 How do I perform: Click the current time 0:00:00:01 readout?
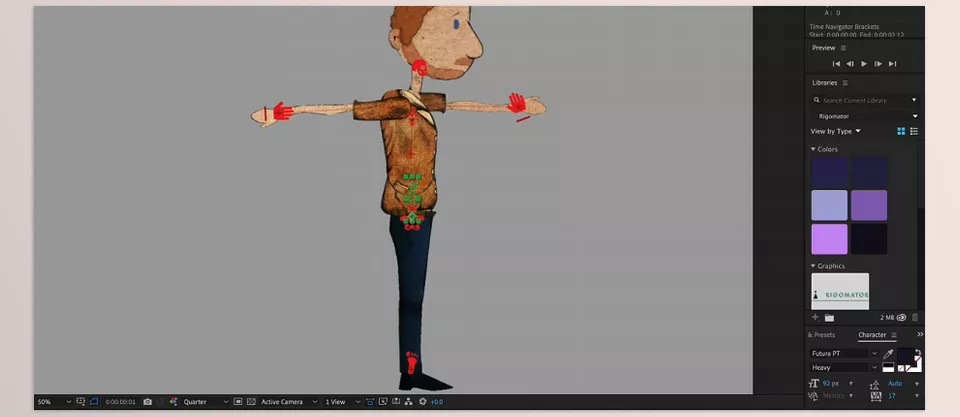coord(120,402)
